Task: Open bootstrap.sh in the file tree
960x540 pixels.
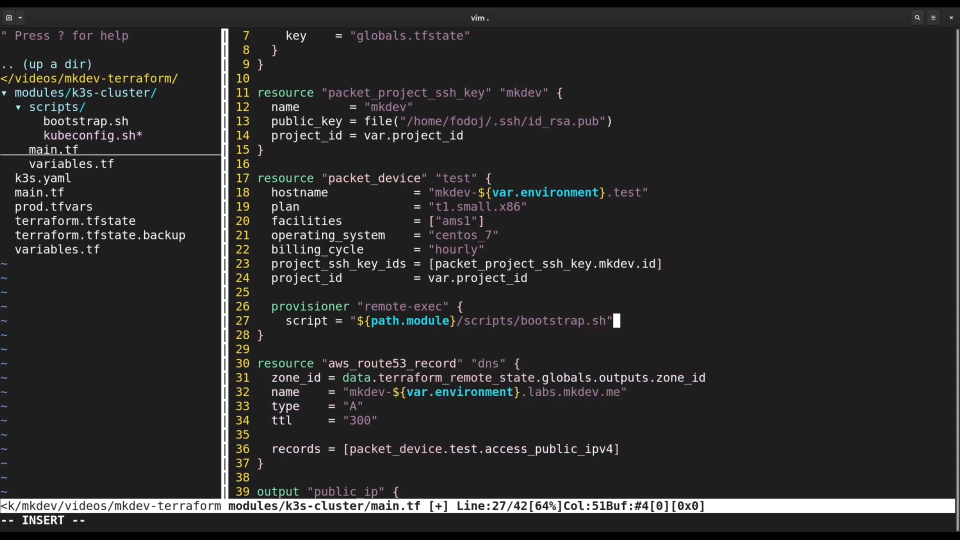Action: click(x=86, y=121)
